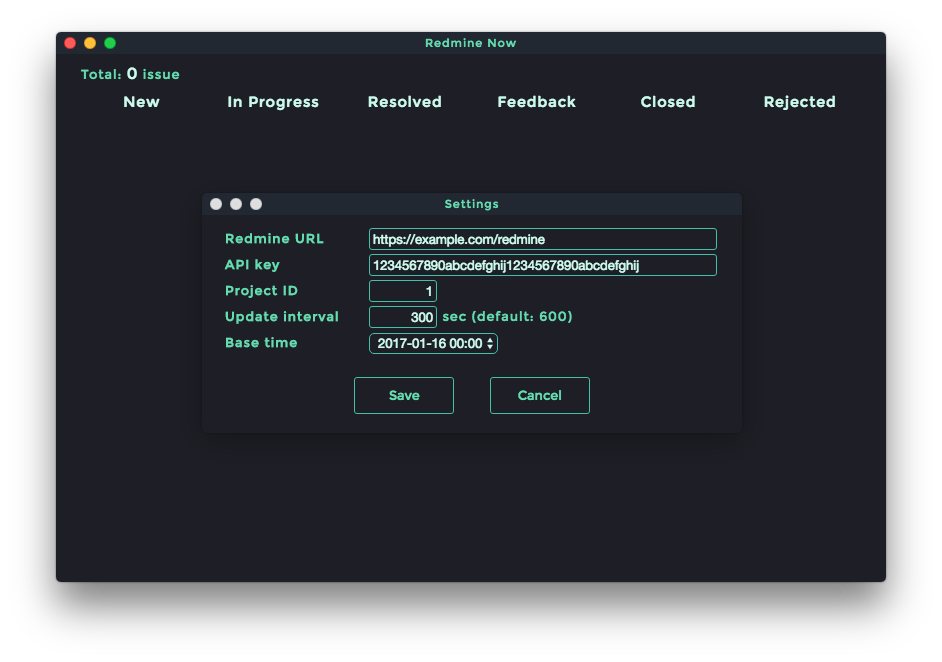Open the Base time dropdown
Viewport: 942px width, 662px height.
433,343
